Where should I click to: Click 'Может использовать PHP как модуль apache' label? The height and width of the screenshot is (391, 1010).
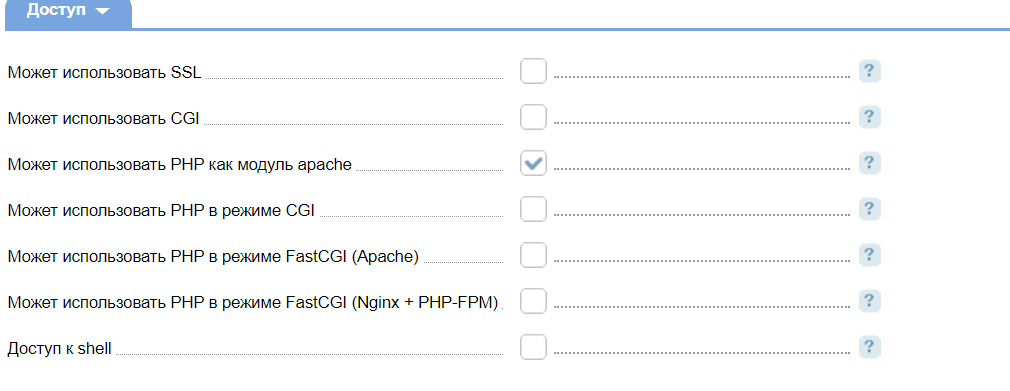[180, 165]
